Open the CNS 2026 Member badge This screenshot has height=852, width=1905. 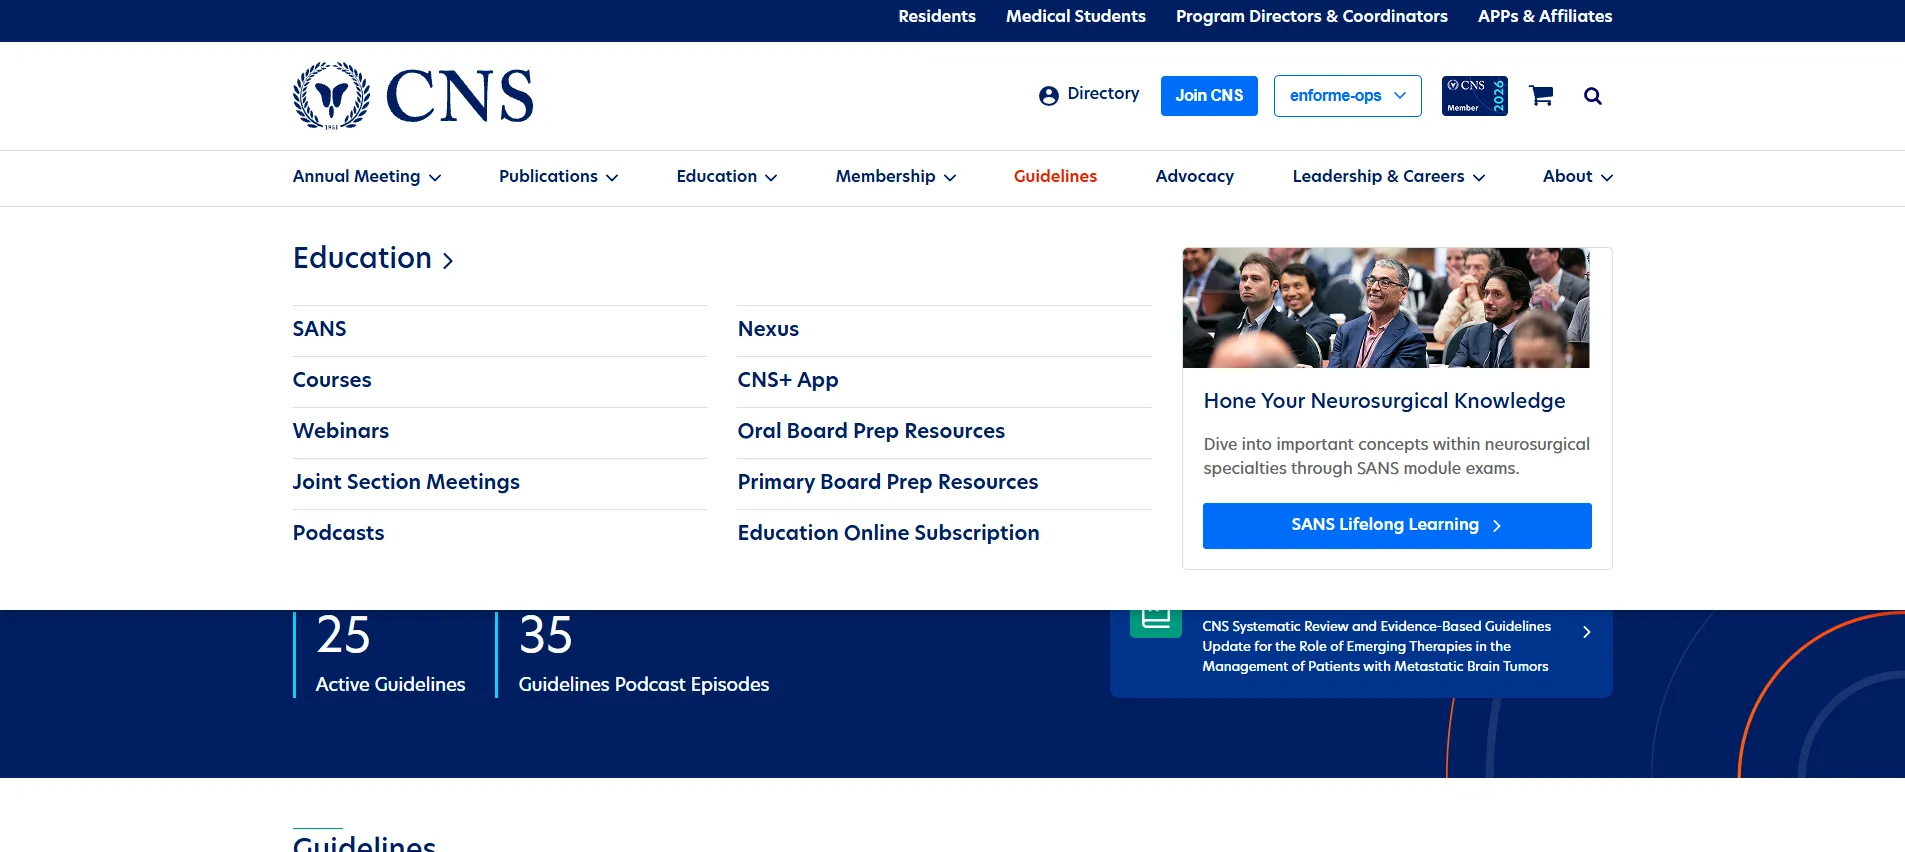tap(1474, 96)
